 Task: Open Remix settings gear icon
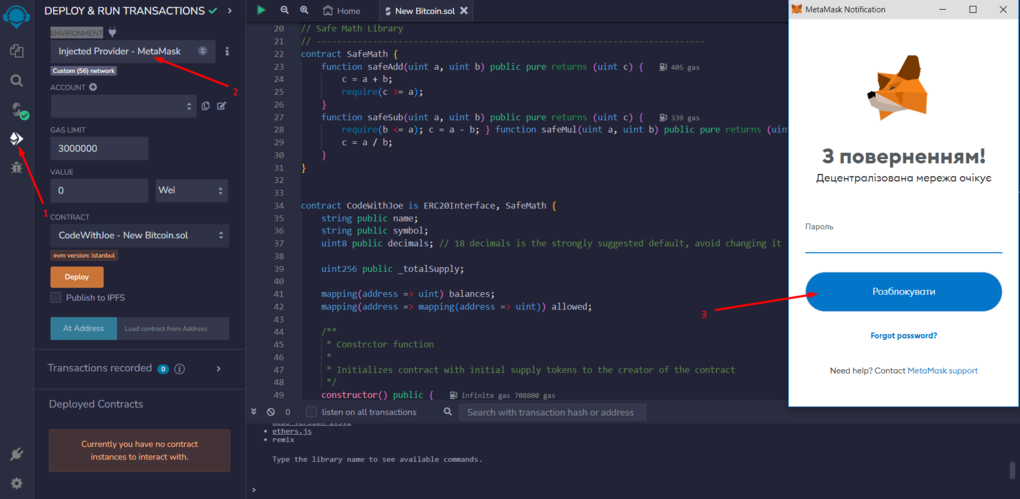pos(16,483)
